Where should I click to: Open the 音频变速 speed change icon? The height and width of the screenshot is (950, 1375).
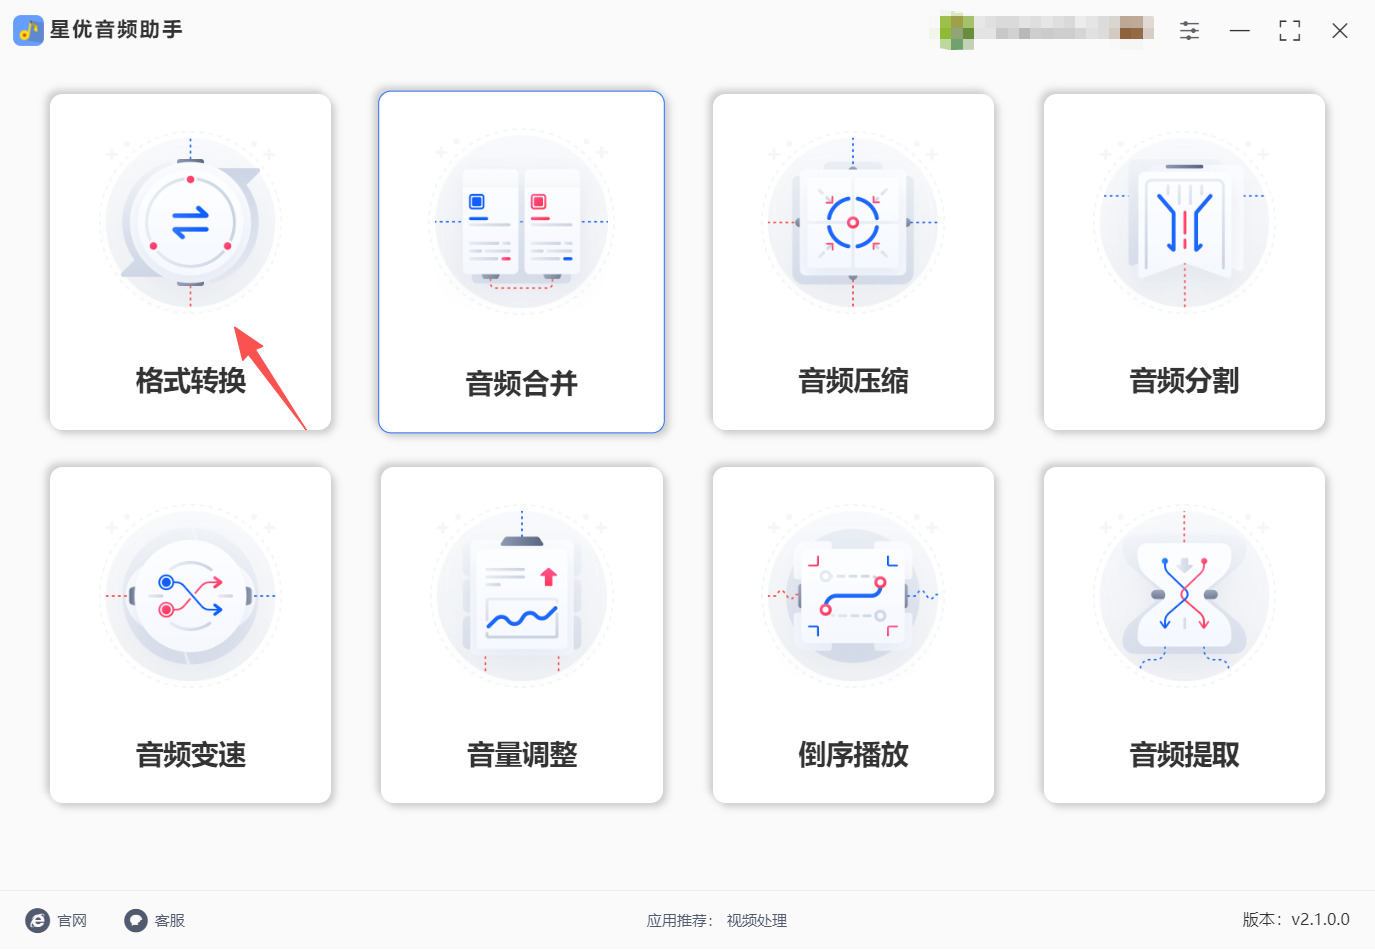pyautogui.click(x=190, y=596)
